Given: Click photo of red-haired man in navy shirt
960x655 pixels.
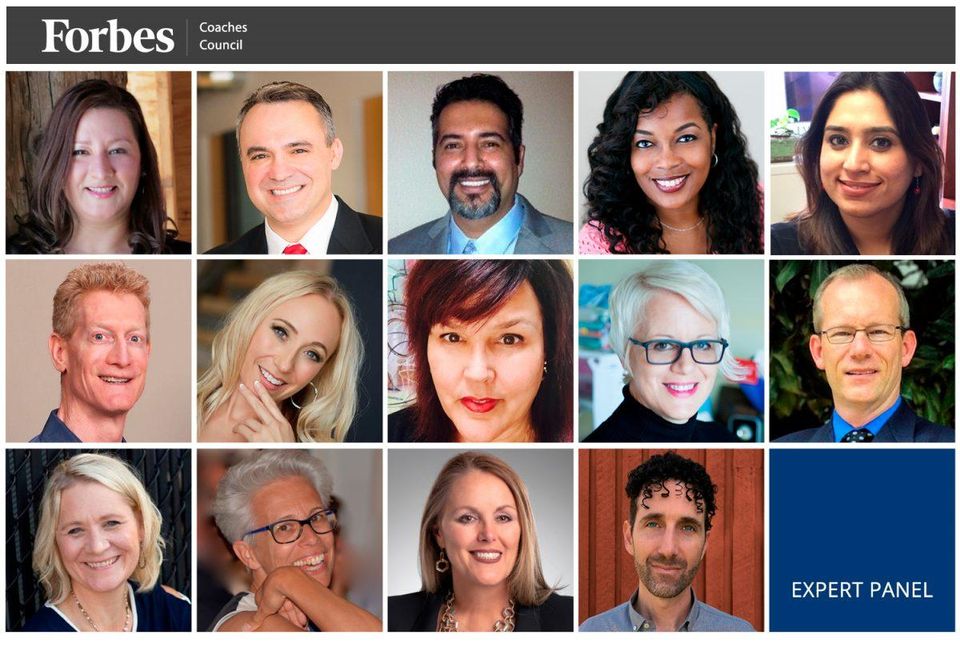Looking at the screenshot, I should pos(99,351).
